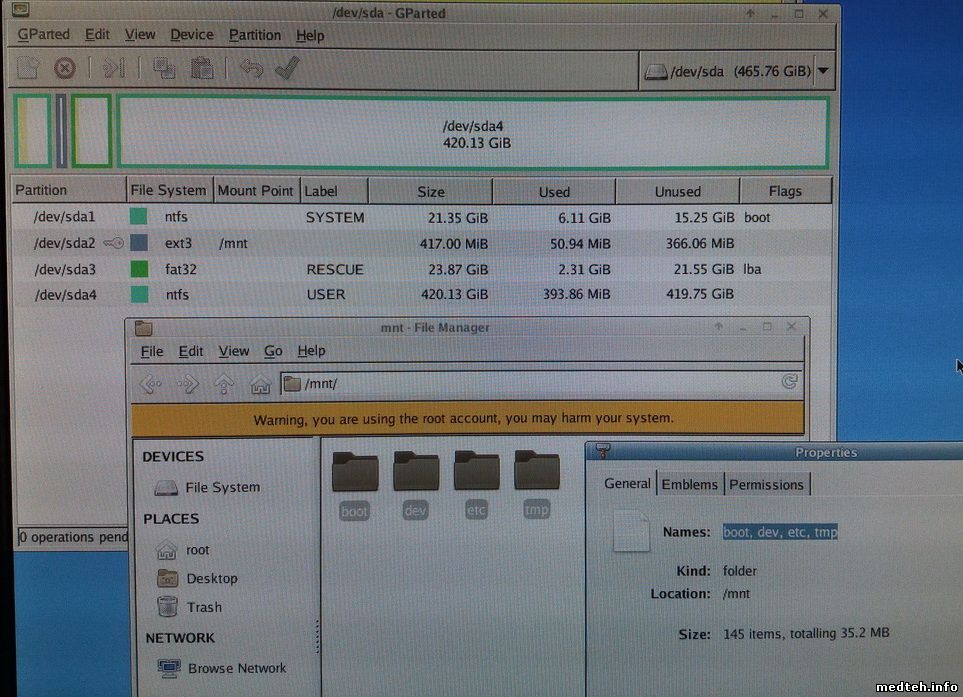Click the Resize/Move partition toolbar icon
This screenshot has width=963, height=697.
[x=114, y=68]
